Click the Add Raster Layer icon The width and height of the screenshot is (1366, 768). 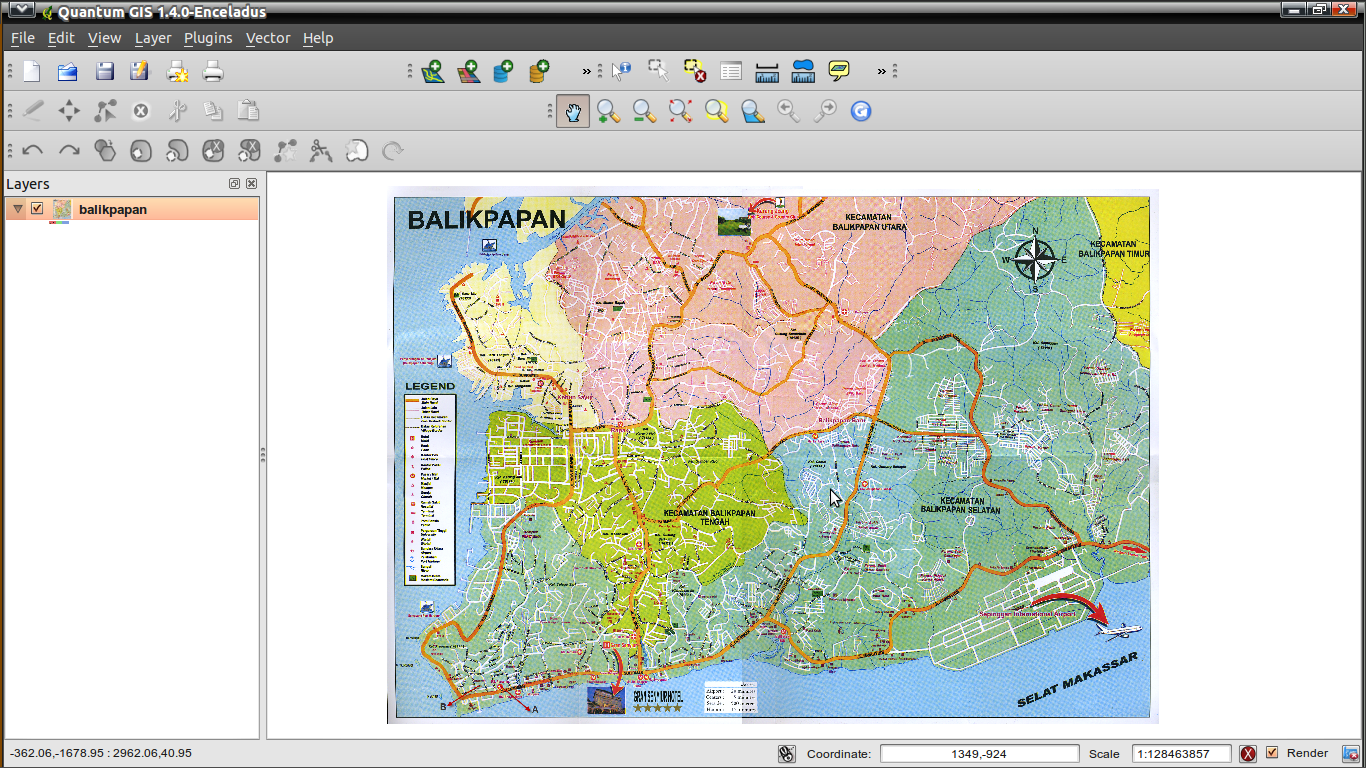[469, 70]
